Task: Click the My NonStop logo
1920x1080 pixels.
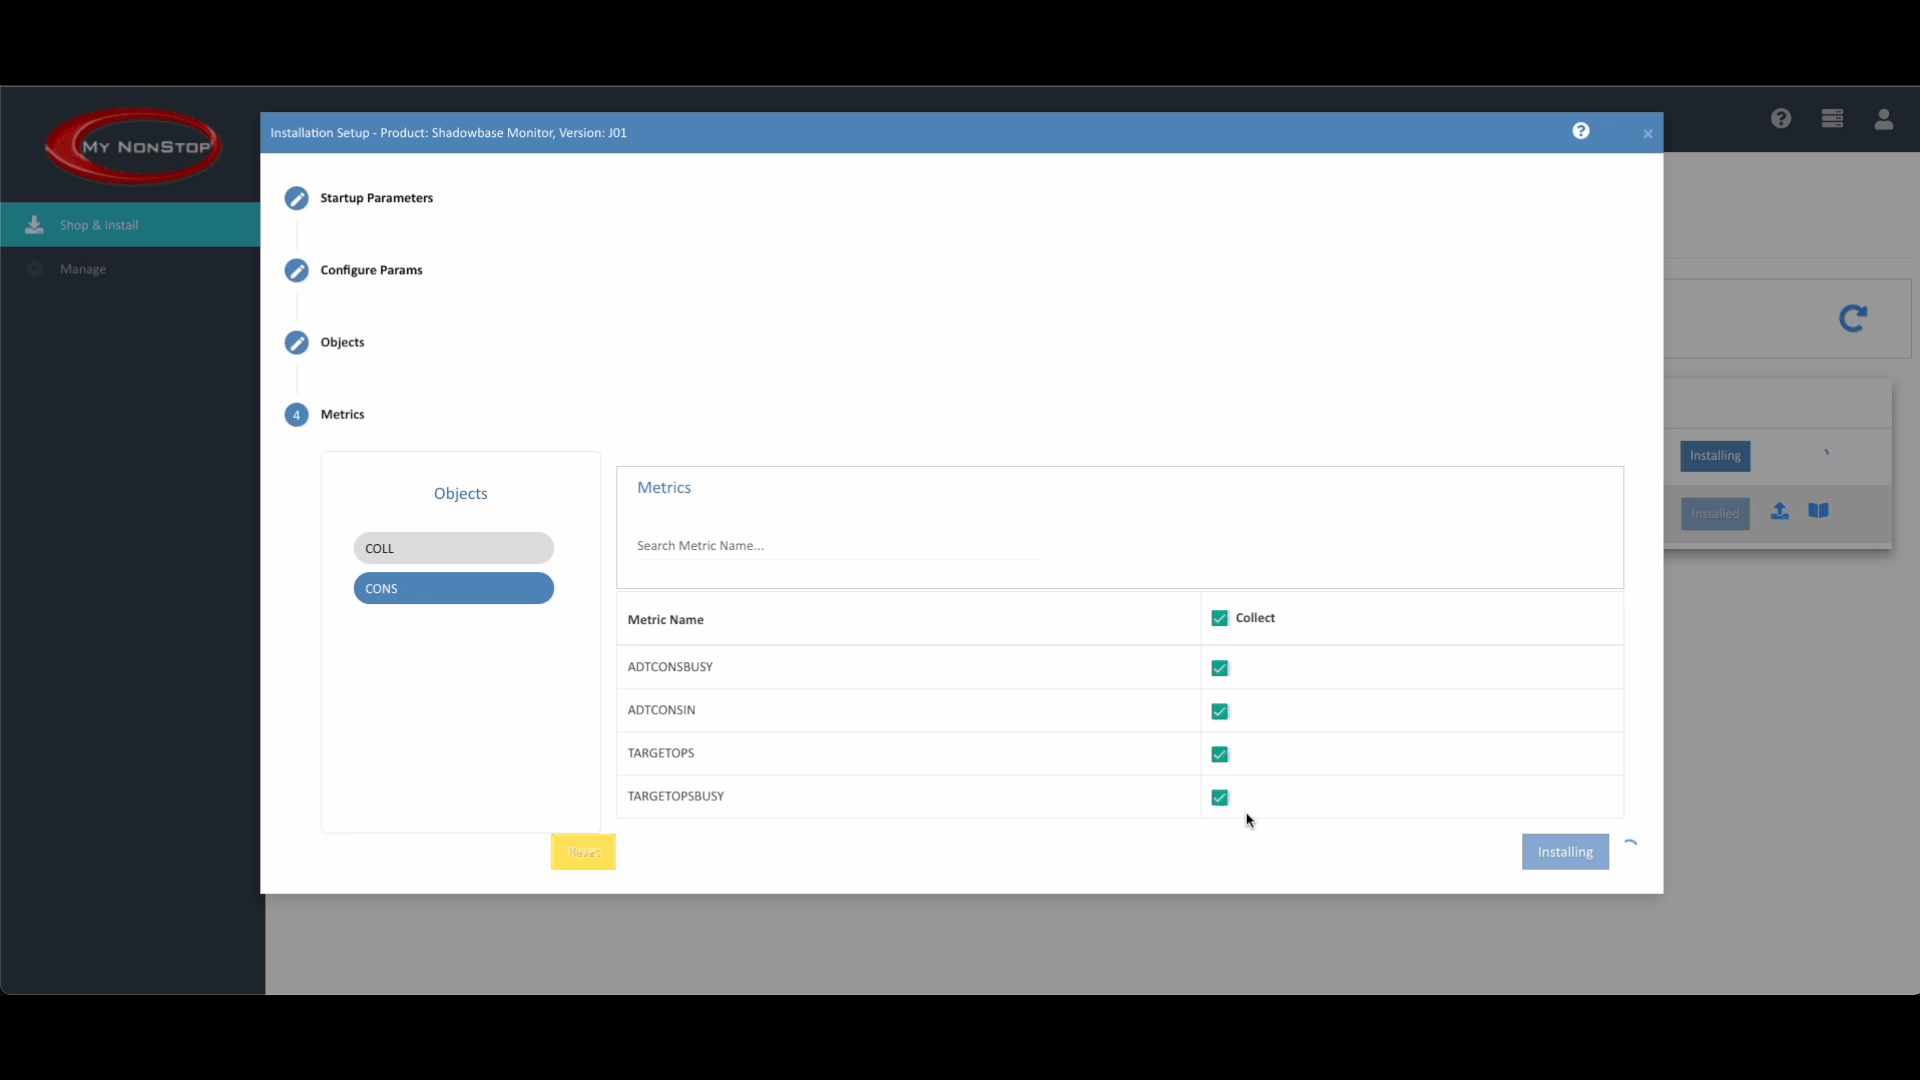Action: point(133,146)
